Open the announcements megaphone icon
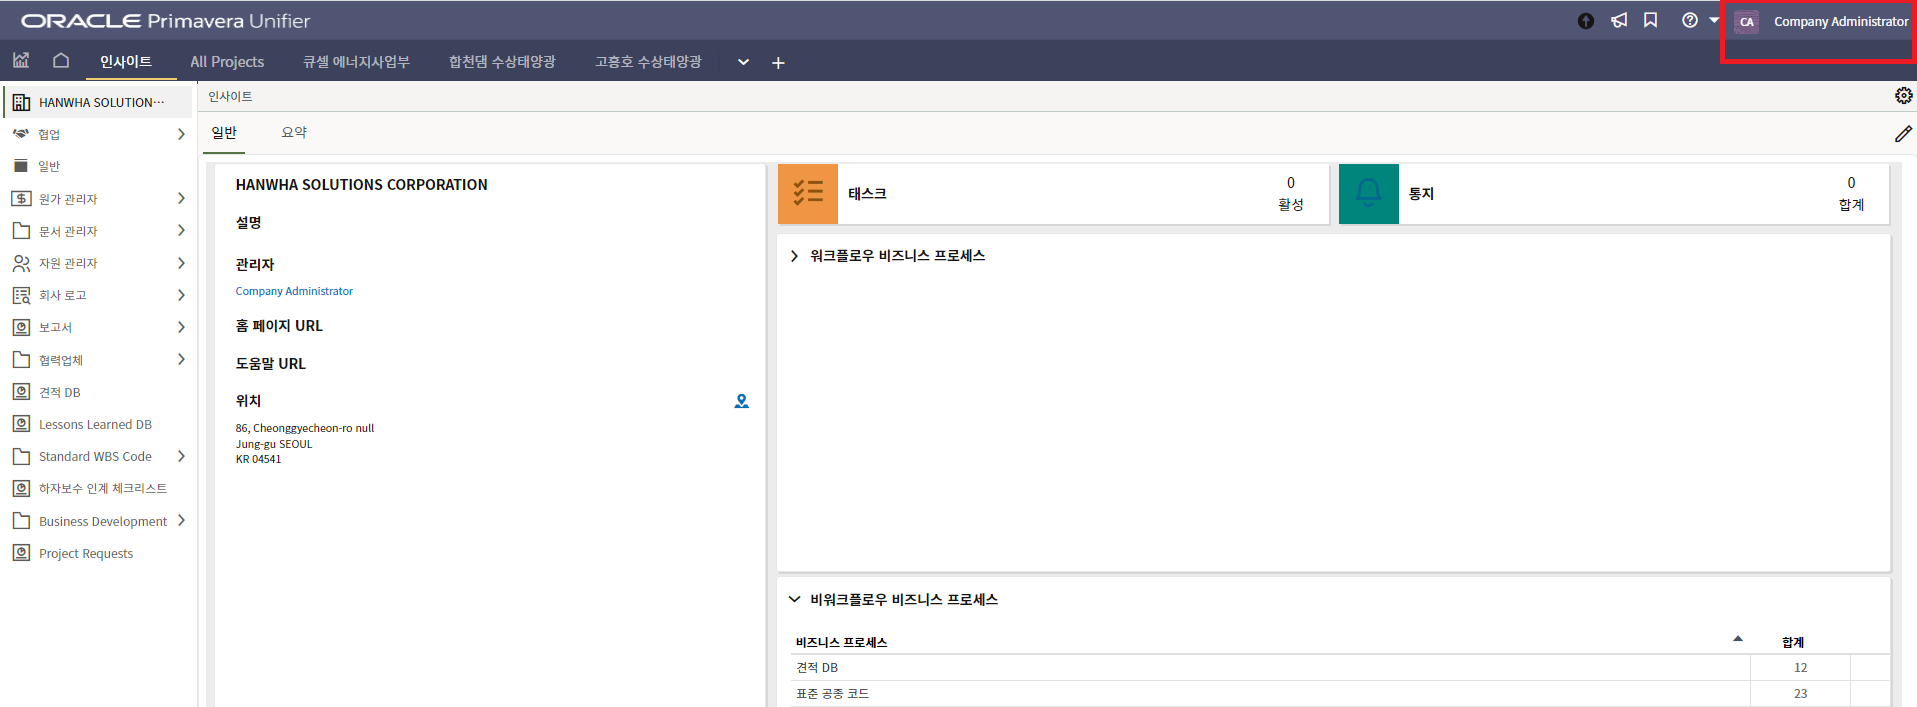The width and height of the screenshot is (1917, 707). [1619, 21]
